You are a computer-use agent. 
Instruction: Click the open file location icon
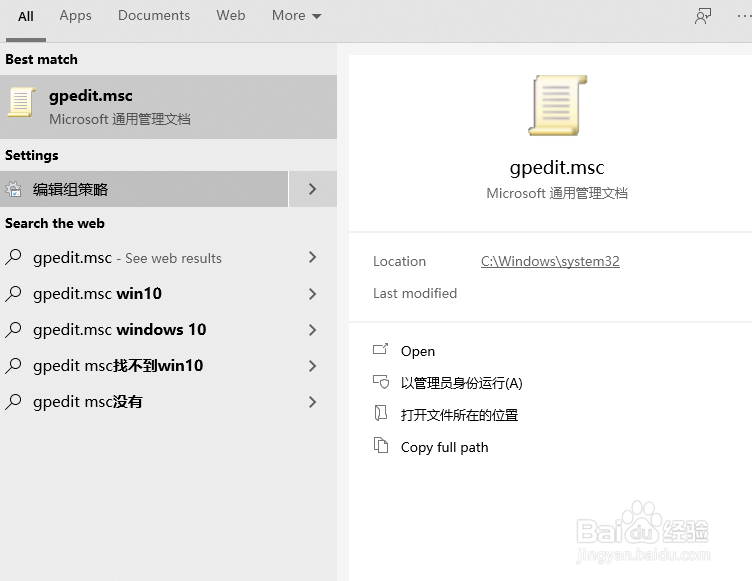pyautogui.click(x=380, y=413)
